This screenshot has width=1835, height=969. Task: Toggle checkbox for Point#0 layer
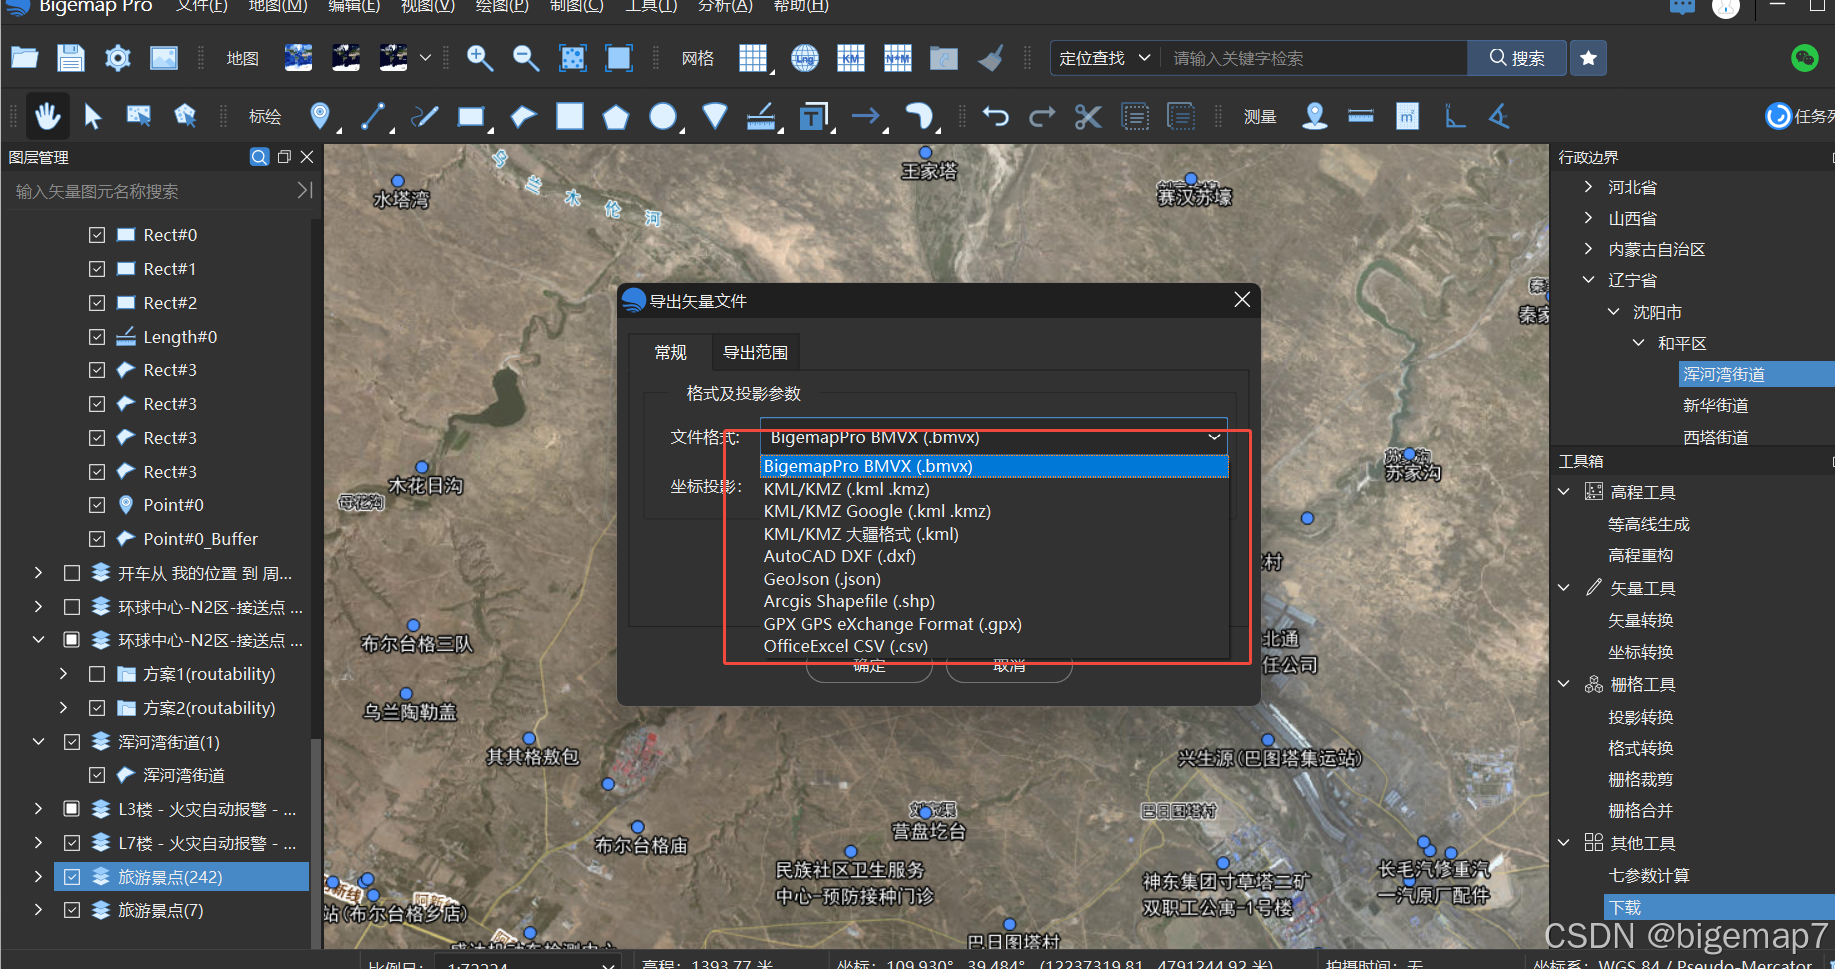coord(97,505)
